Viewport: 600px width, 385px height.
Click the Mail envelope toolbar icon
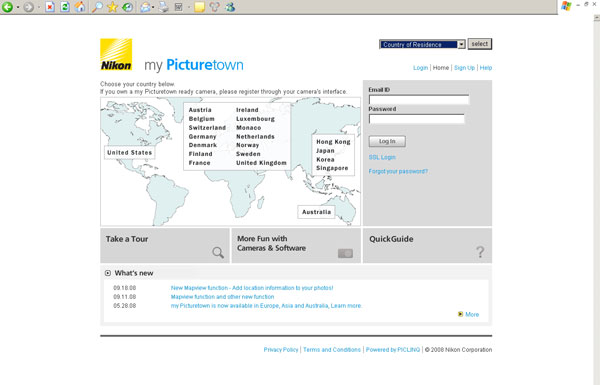click(145, 7)
